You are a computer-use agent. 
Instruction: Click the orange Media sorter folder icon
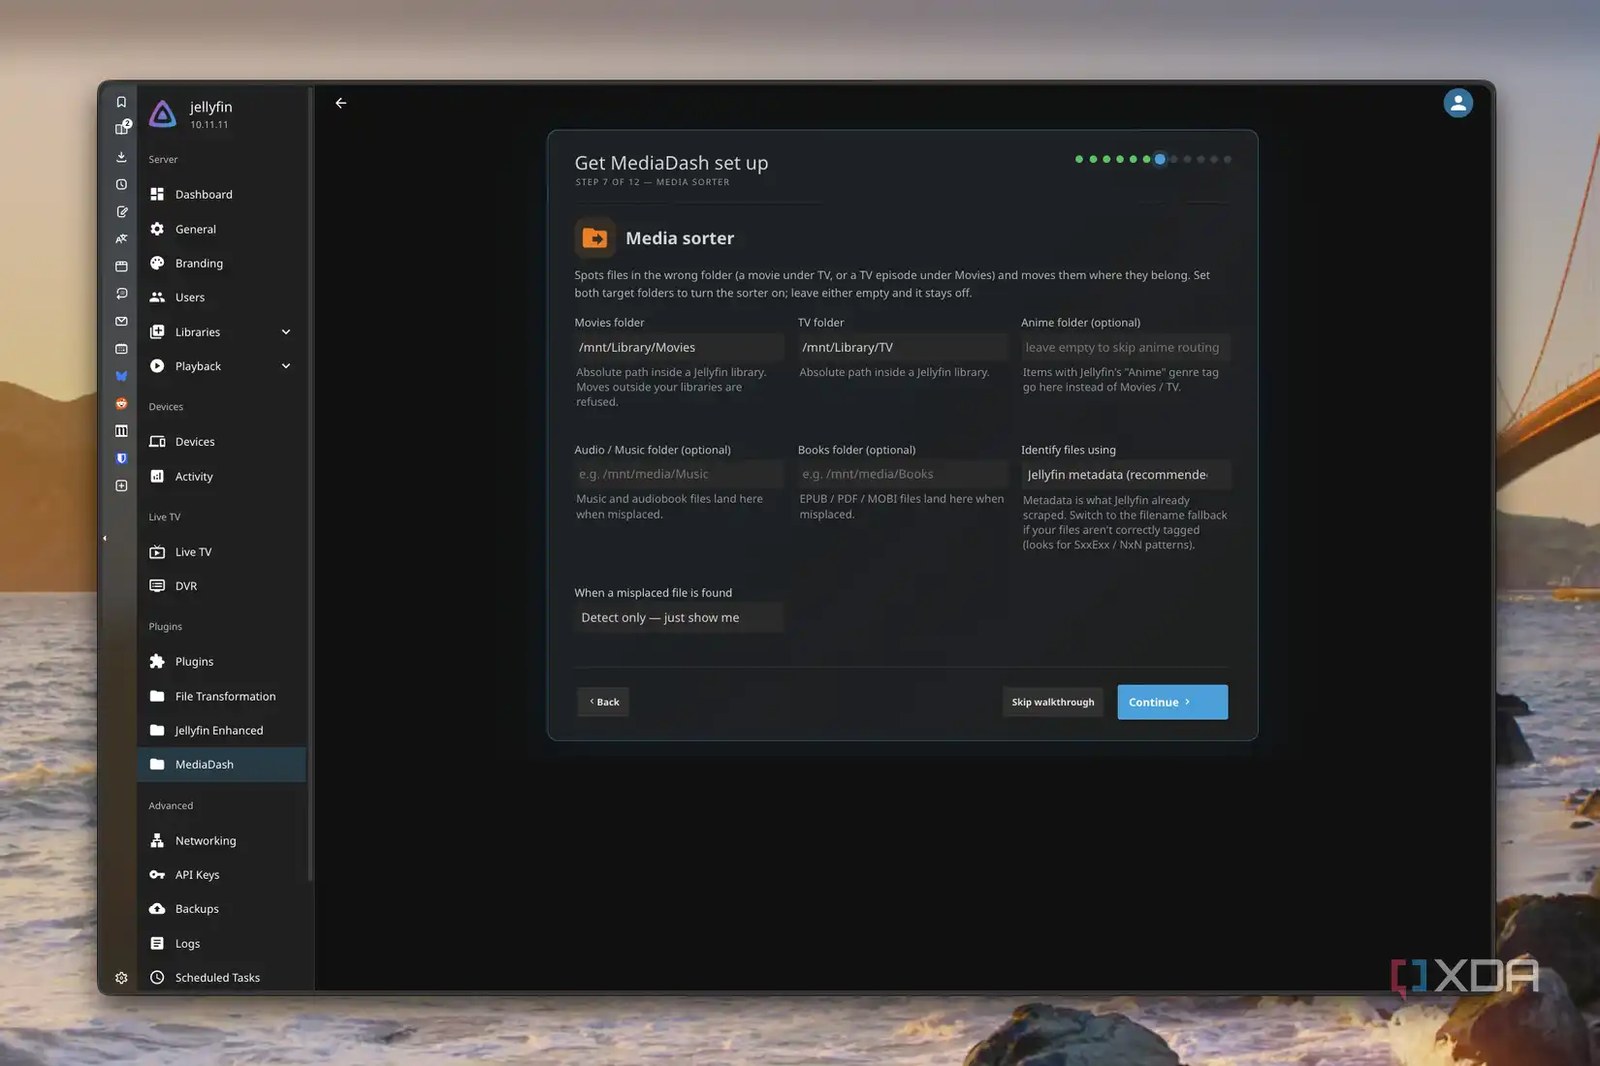point(595,238)
